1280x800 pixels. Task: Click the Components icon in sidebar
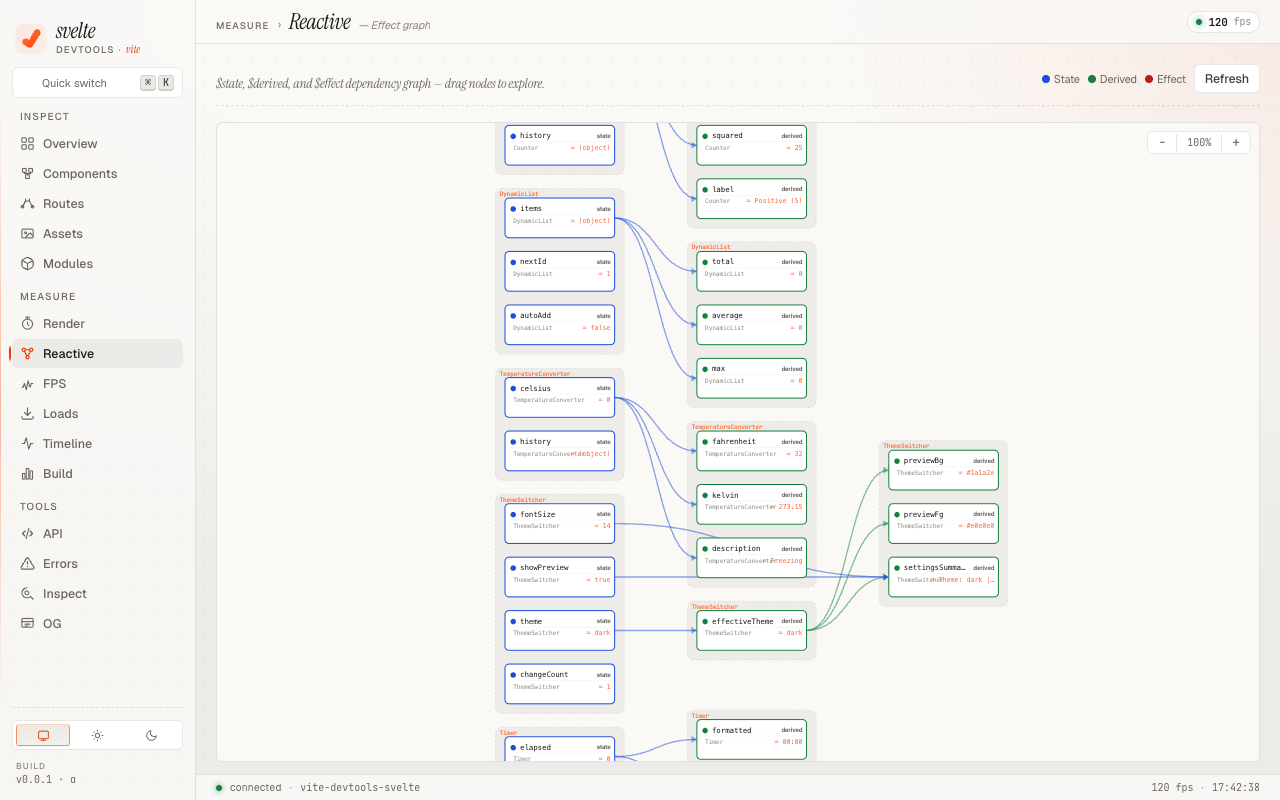tap(28, 174)
